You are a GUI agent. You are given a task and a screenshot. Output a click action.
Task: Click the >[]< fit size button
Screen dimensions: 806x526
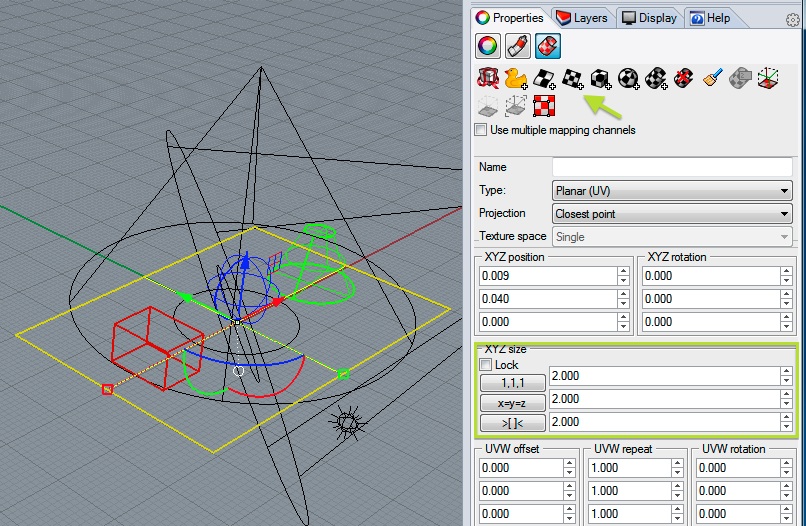point(511,422)
